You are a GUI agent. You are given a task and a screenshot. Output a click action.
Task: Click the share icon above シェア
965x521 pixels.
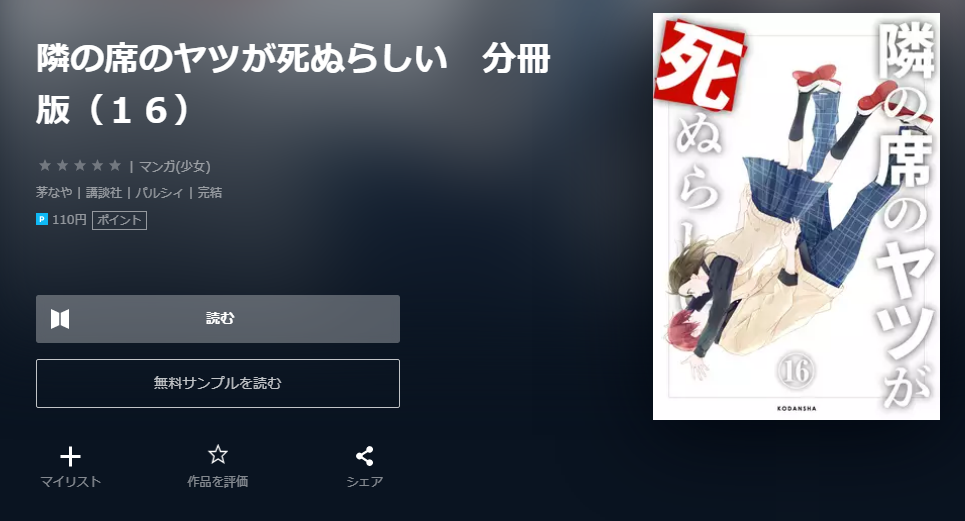click(x=364, y=456)
